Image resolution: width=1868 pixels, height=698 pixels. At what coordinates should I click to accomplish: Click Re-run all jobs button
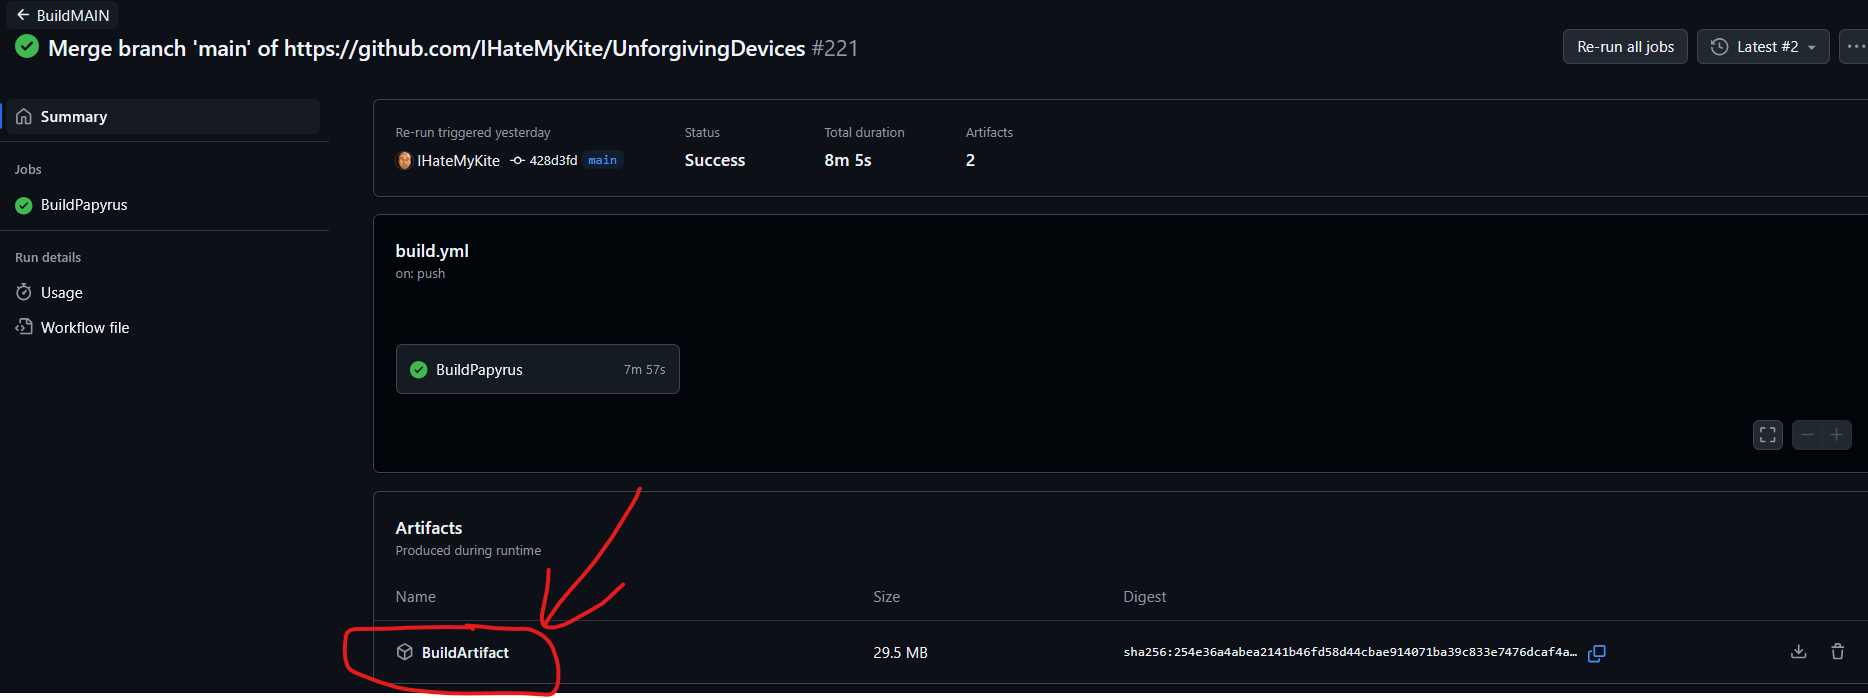click(x=1625, y=47)
